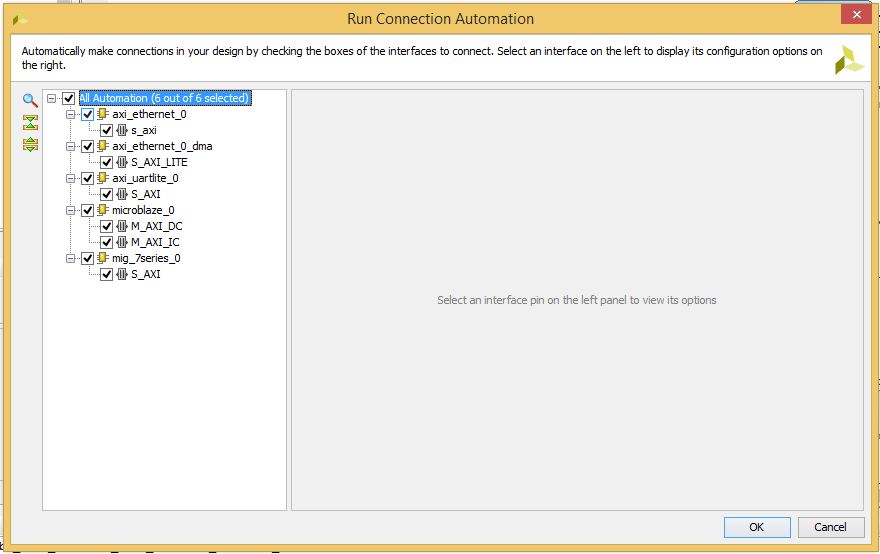Select the S_AXI_LITE interface label
Screen dimensions: 880x554
tap(159, 162)
